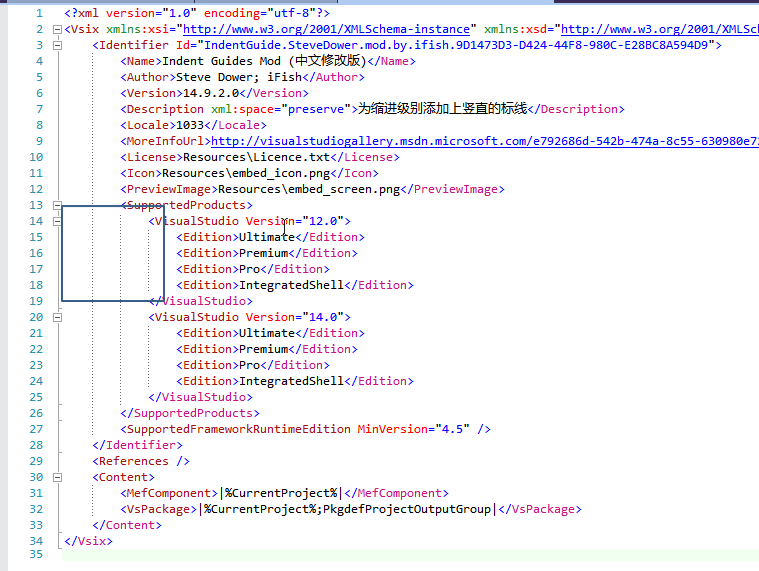The image size is (759, 571).
Task: Click IntegratedShell edition on line 24
Action: [291, 381]
